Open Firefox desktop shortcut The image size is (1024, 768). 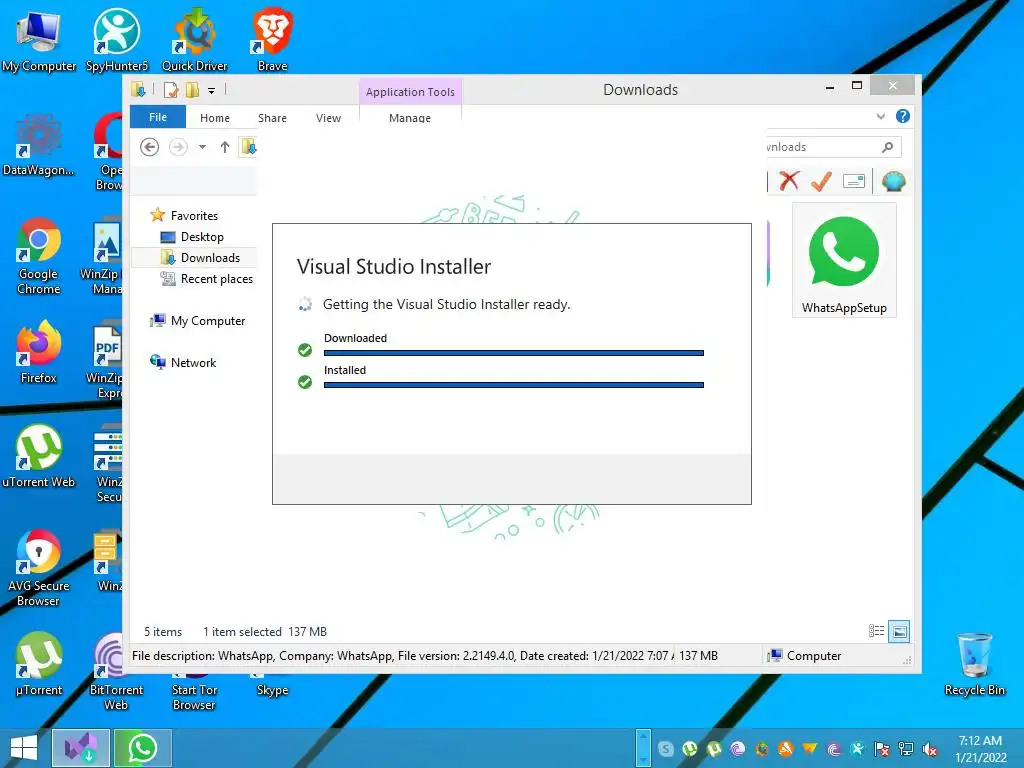tap(39, 353)
